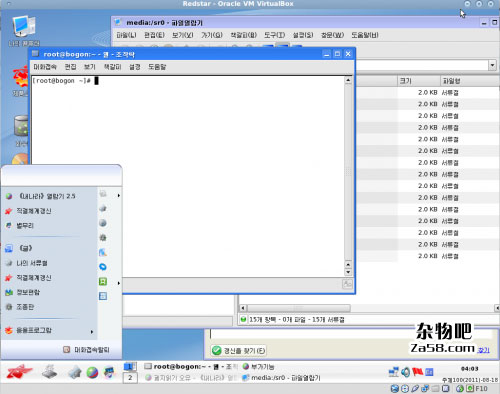This screenshot has width=500, height=394.
Task: Sort by the 크기 column header
Action: (x=419, y=81)
